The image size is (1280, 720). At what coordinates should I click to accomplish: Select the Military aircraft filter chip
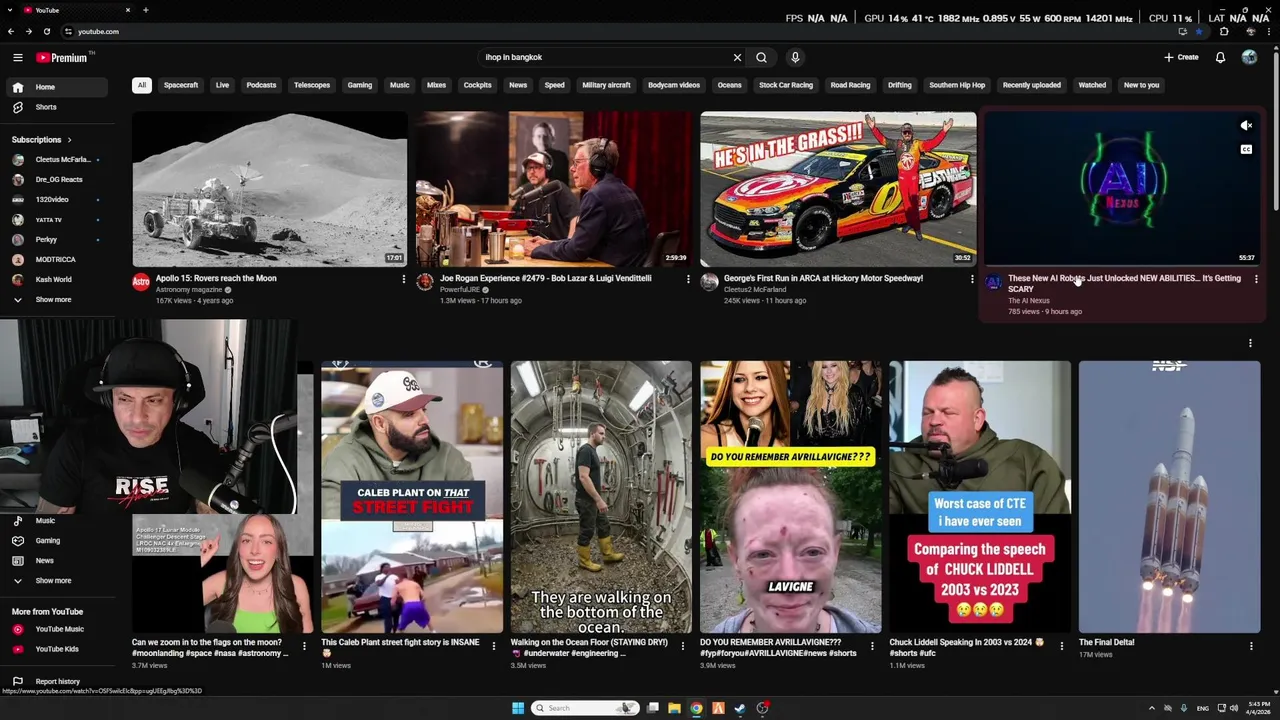(x=606, y=85)
